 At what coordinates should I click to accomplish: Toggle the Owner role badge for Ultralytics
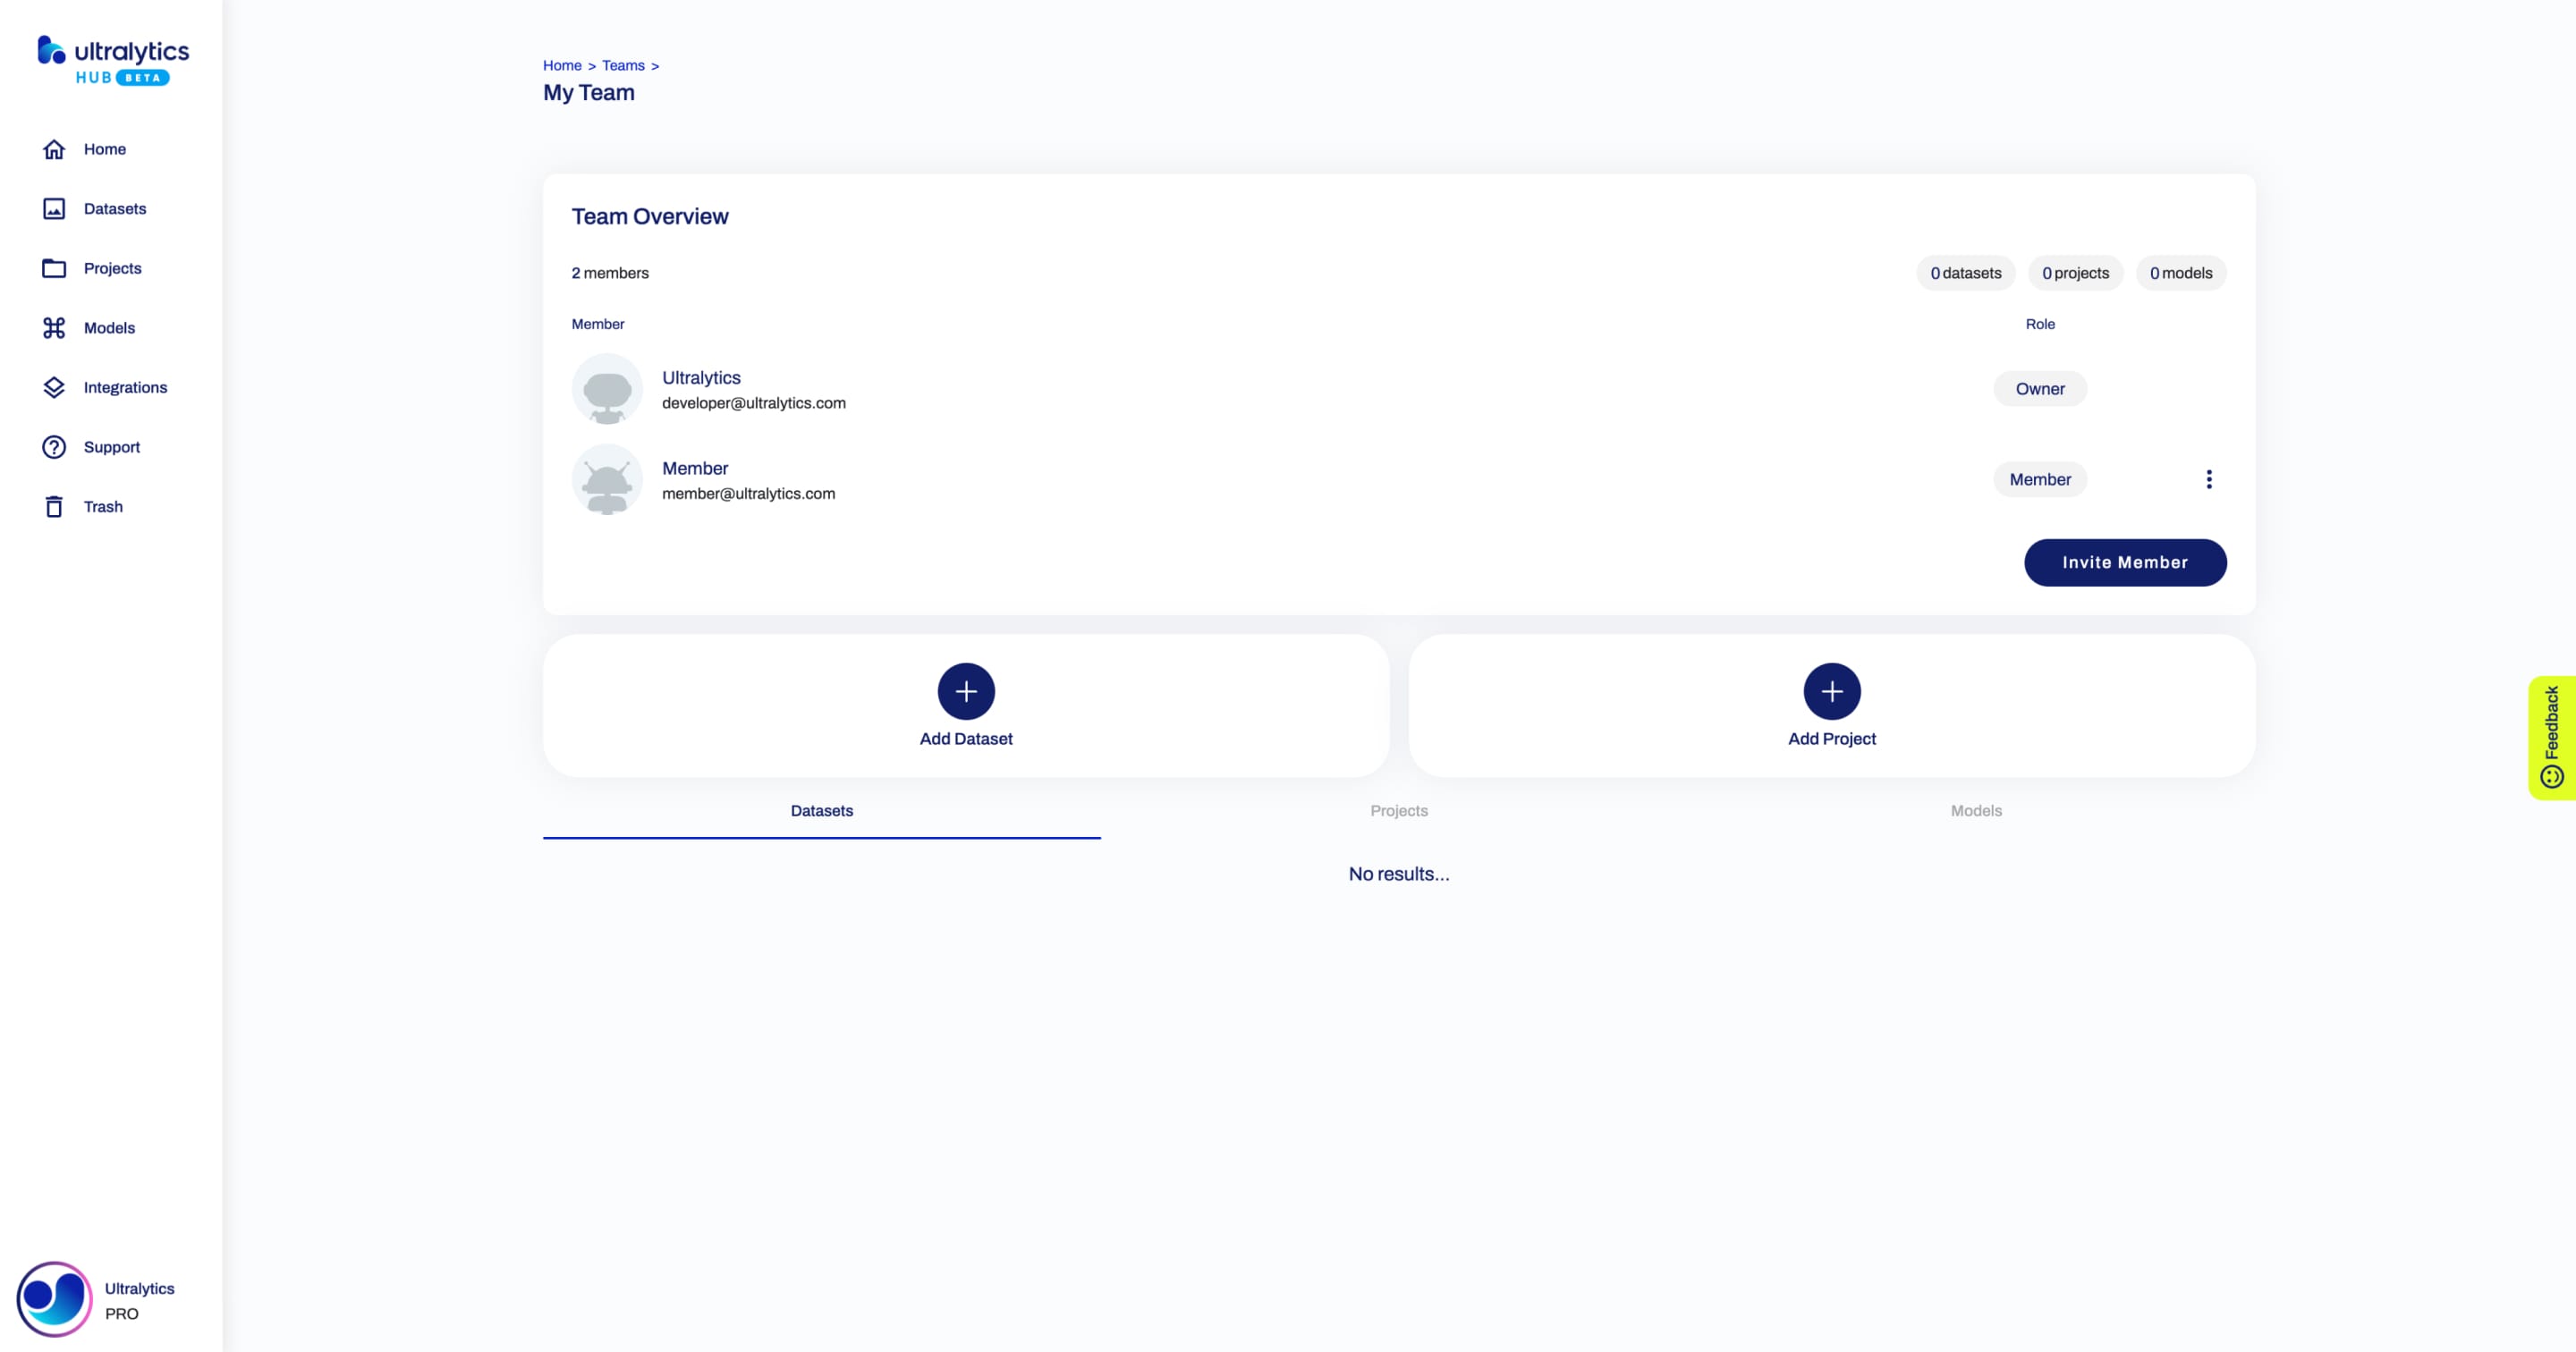tap(2038, 388)
